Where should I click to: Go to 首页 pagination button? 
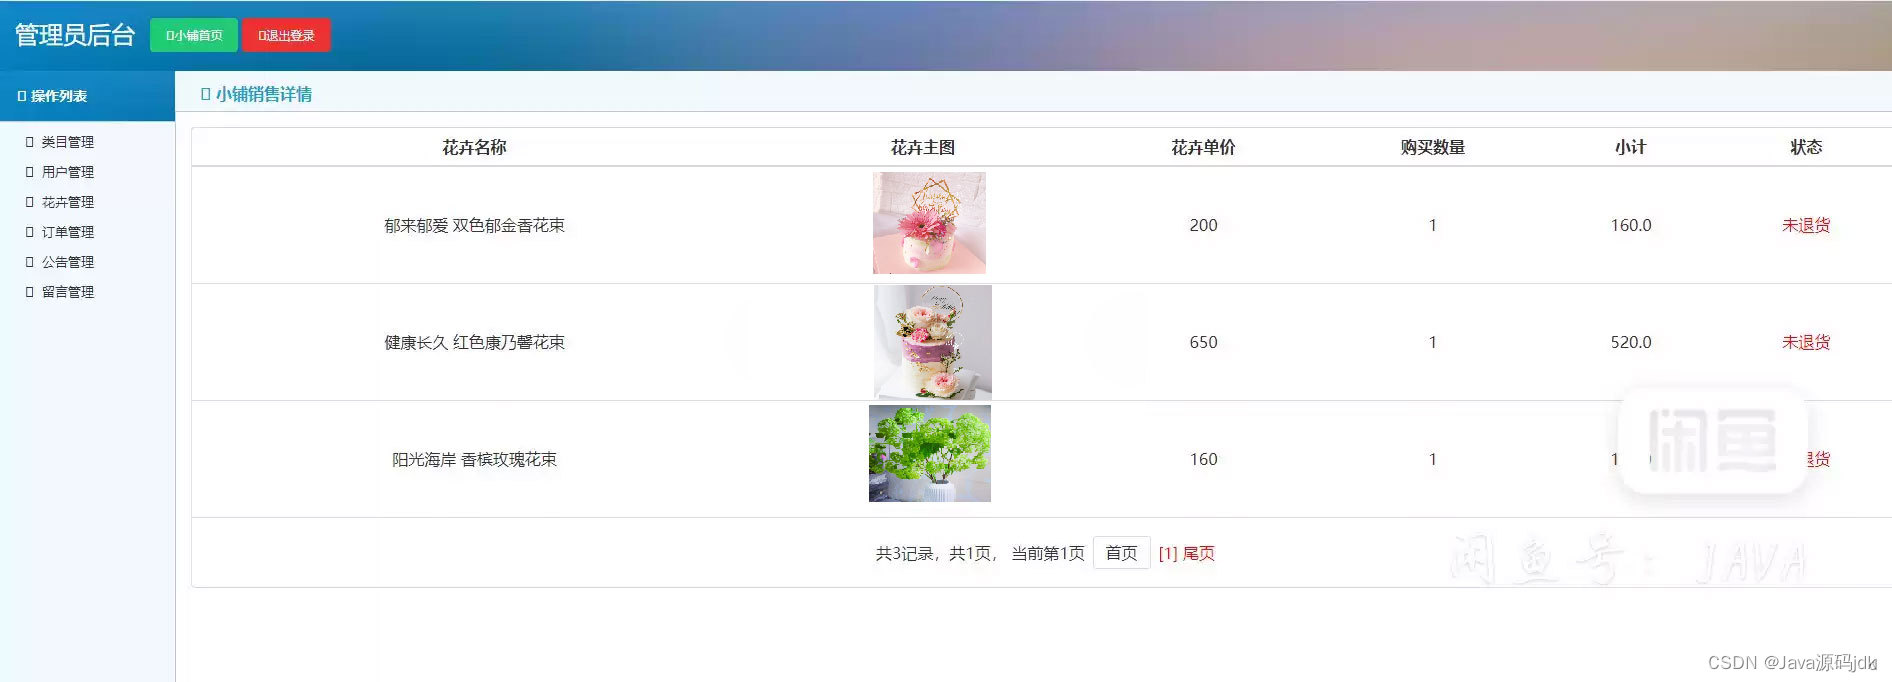[x=1121, y=553]
